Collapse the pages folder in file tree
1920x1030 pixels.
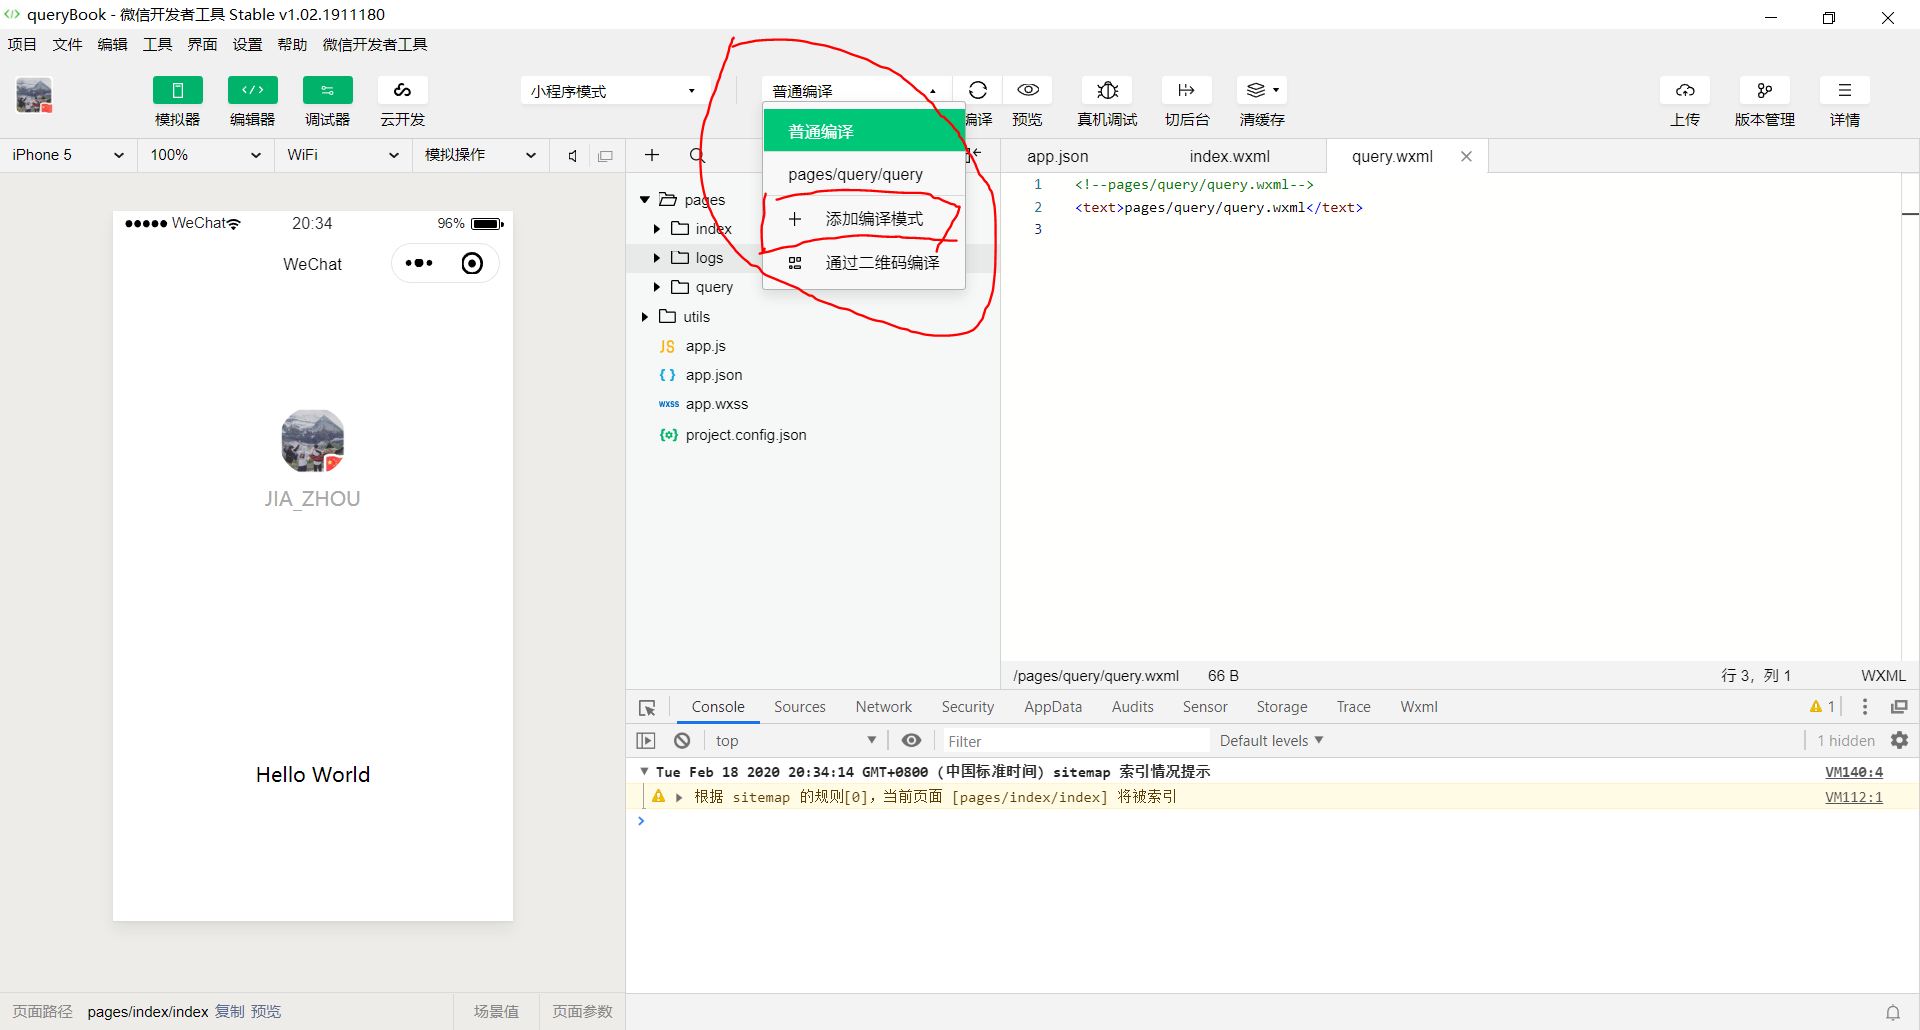coord(645,200)
